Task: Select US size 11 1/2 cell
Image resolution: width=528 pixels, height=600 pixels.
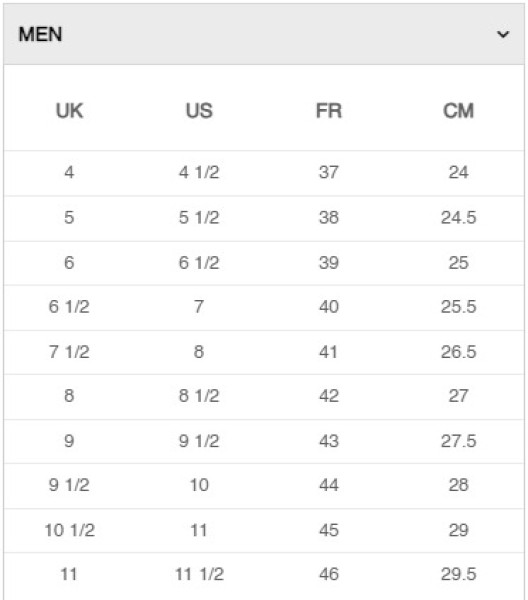Action: [x=199, y=574]
